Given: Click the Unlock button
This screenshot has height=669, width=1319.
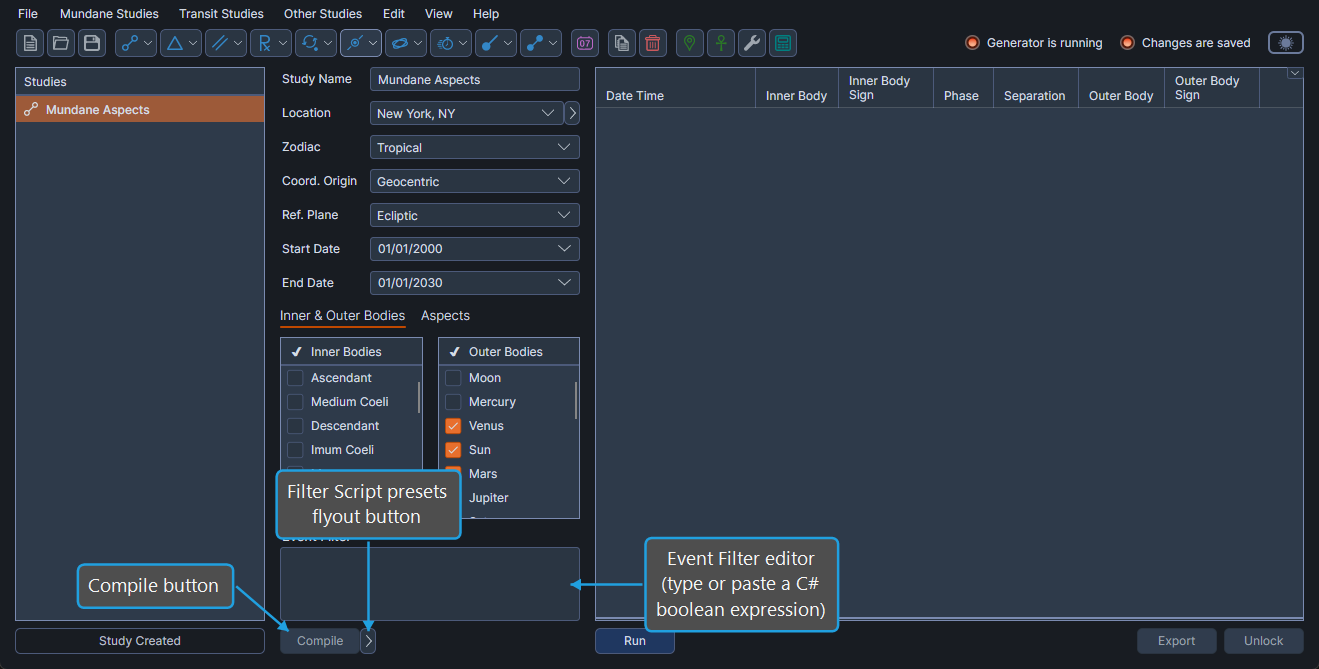Looking at the screenshot, I should point(1264,641).
